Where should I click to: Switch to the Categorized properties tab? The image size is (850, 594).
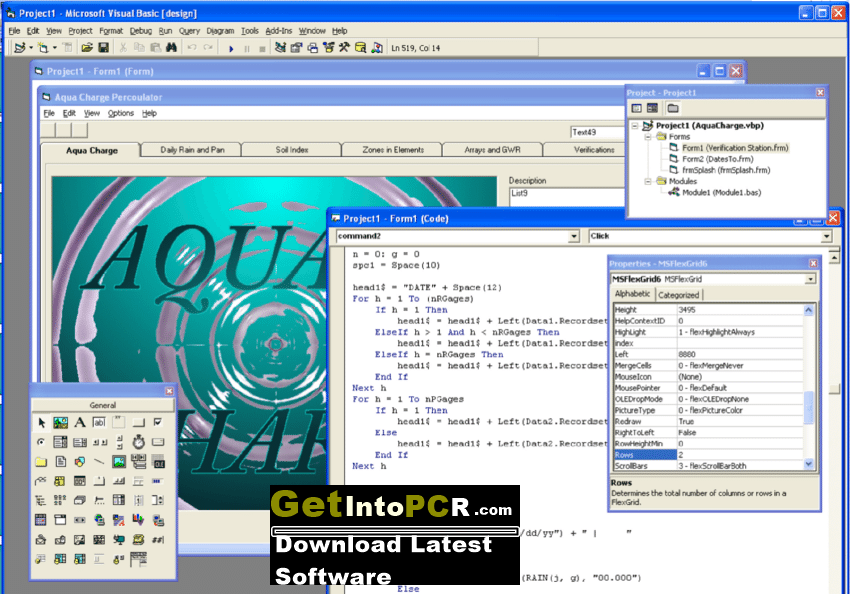pos(679,295)
